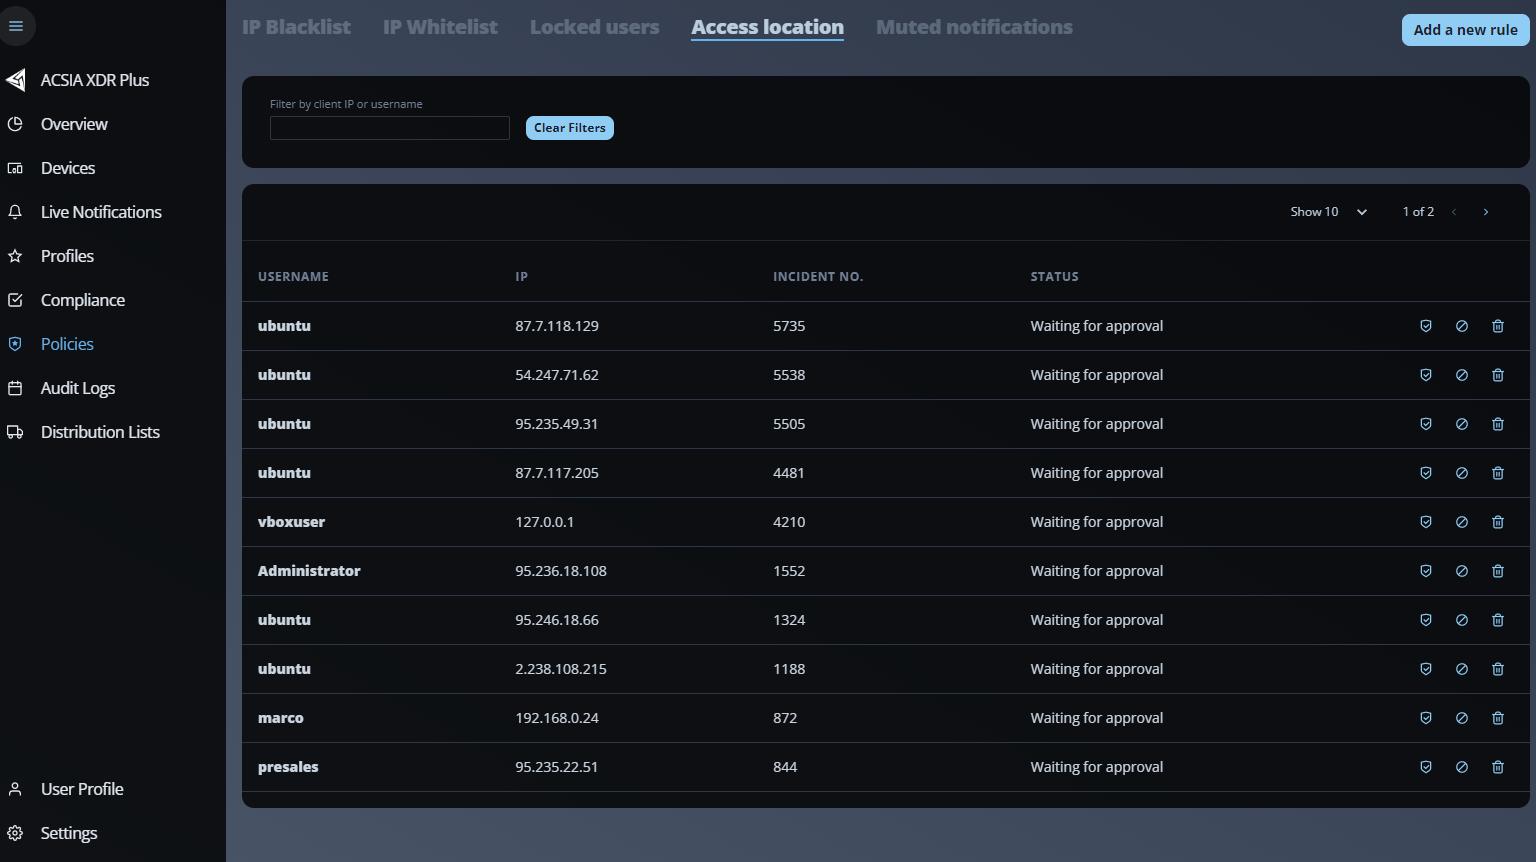Open Policies in sidebar

click(x=67, y=344)
